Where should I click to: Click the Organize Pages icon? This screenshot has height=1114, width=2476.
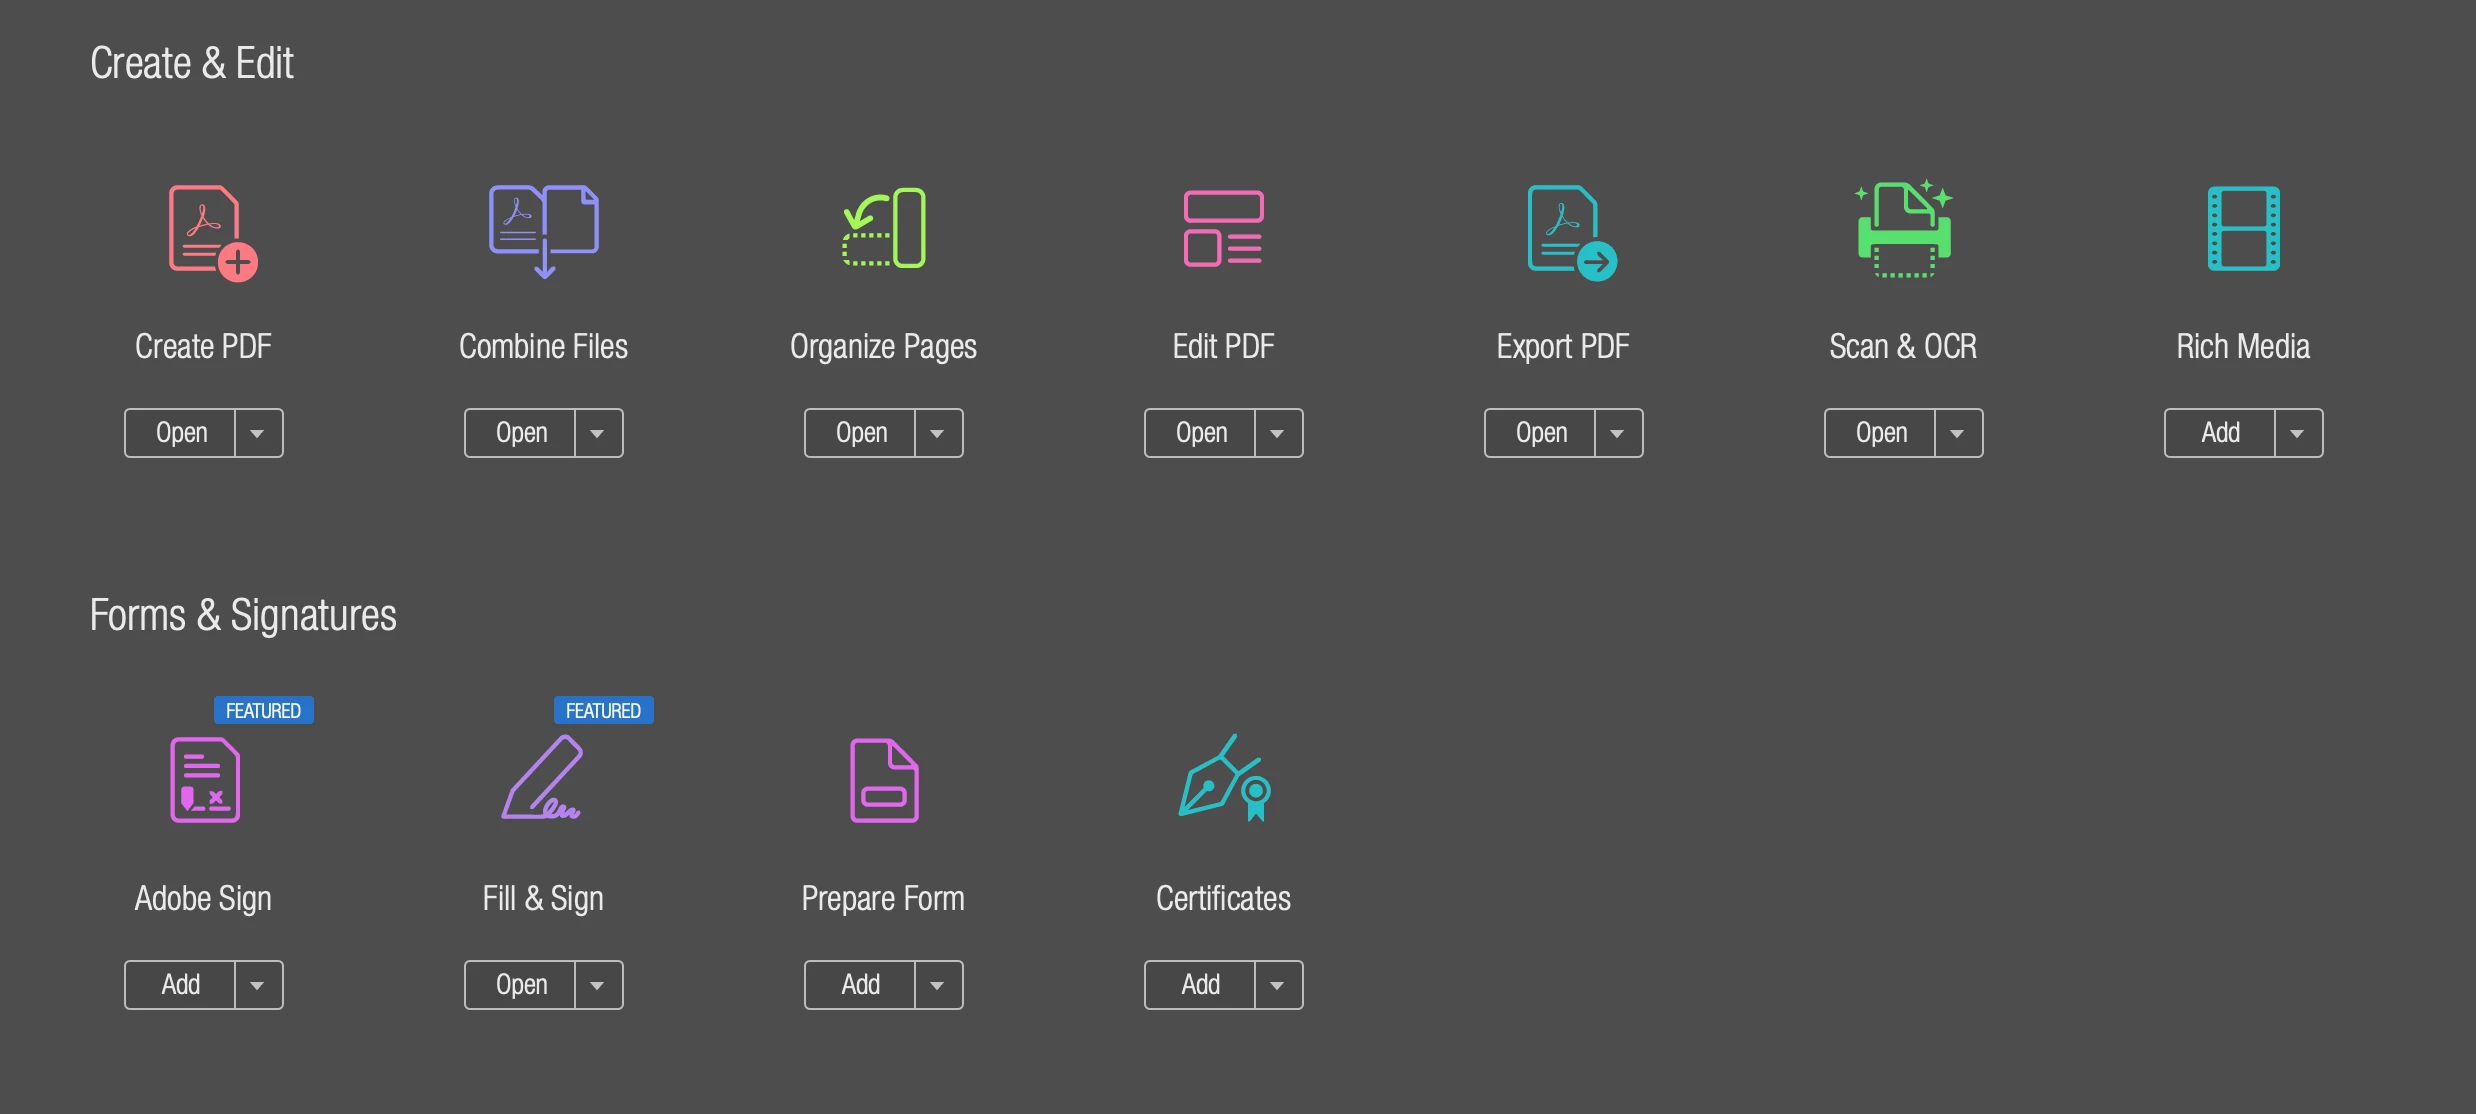click(x=884, y=228)
